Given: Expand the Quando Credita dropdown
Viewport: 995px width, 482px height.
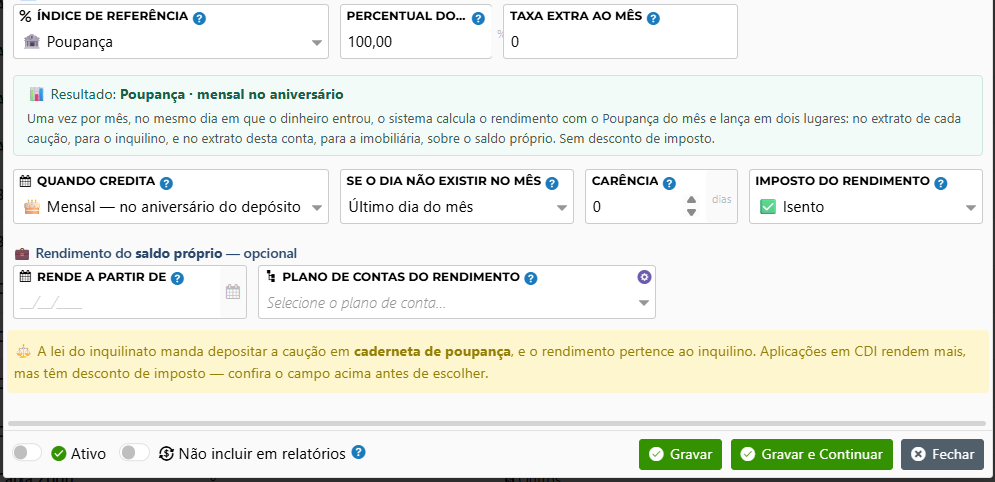Looking at the screenshot, I should click(171, 207).
